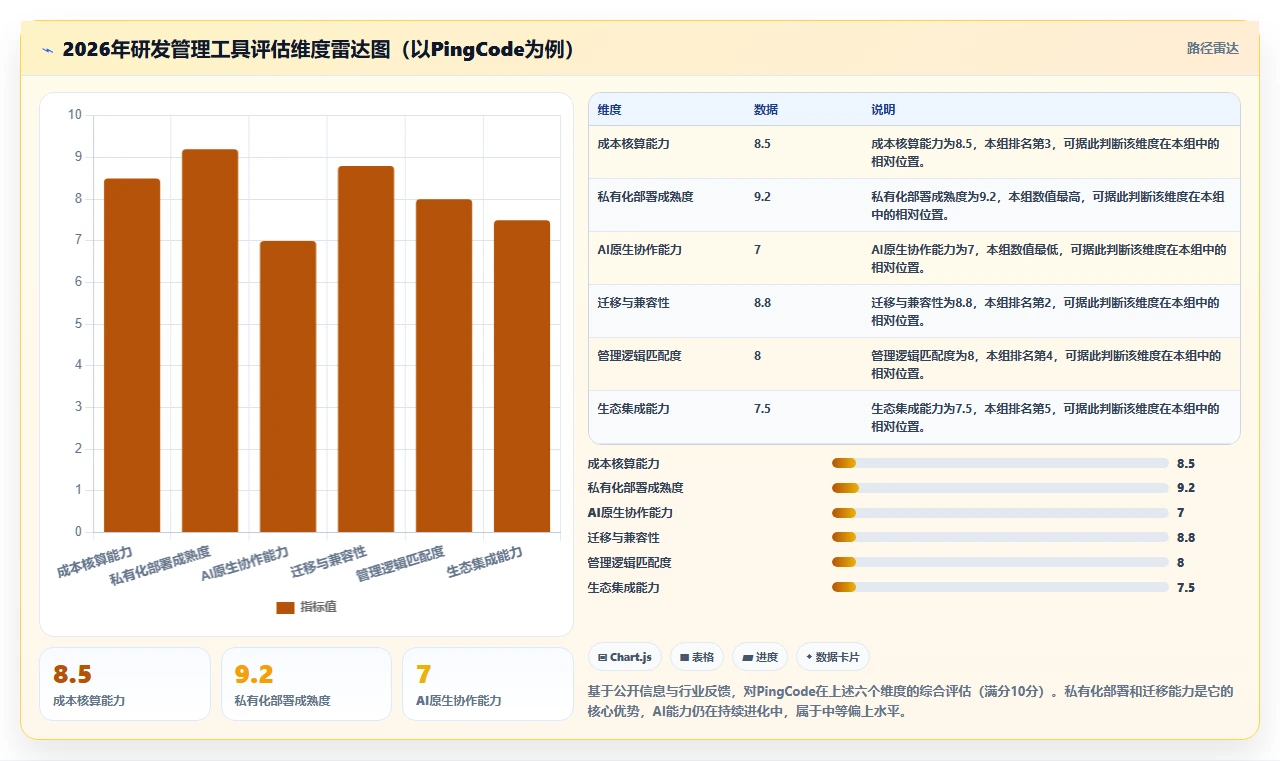Viewport: 1280px width, 761px height.
Task: Click the 生态集成能力 bar in chart
Action: (522, 376)
